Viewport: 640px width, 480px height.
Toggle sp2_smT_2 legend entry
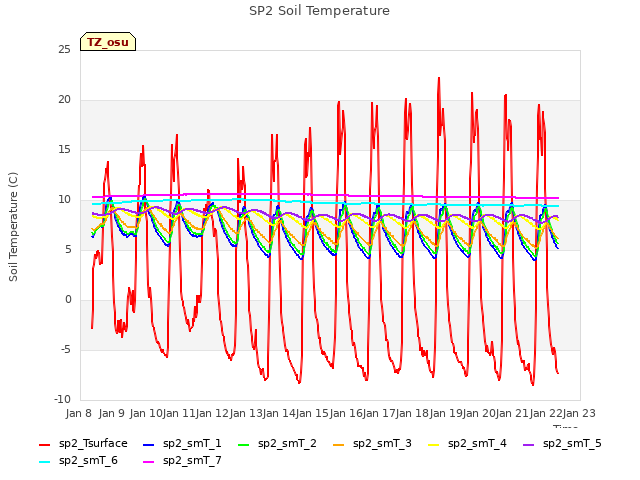[277, 444]
